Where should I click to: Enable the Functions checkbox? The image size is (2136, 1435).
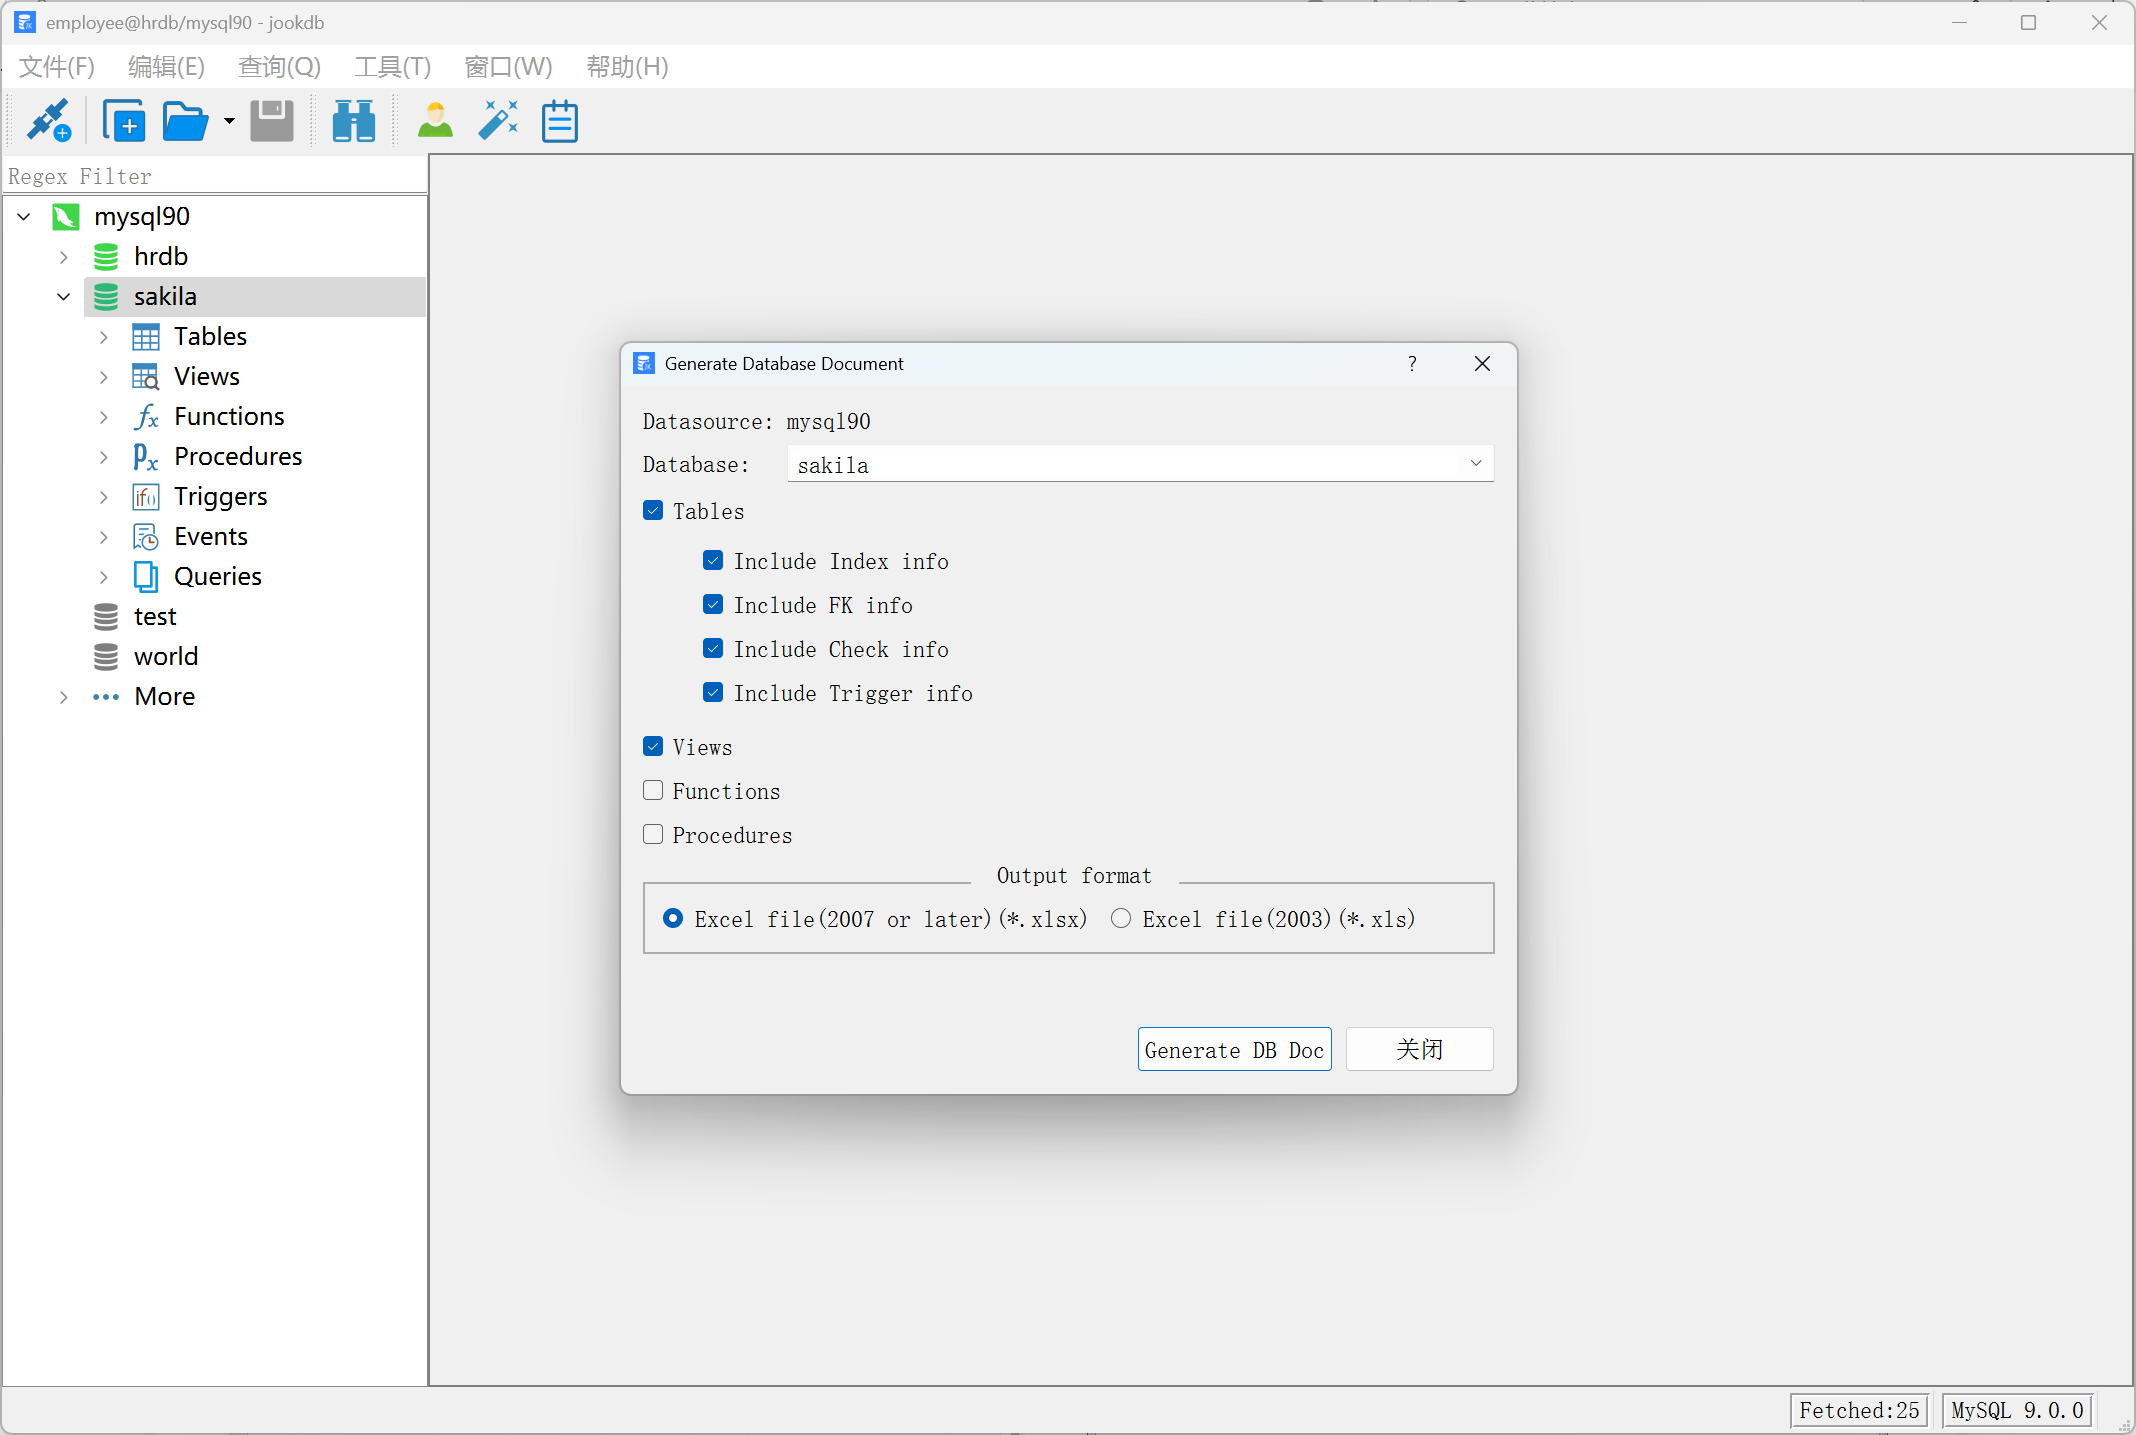point(653,791)
